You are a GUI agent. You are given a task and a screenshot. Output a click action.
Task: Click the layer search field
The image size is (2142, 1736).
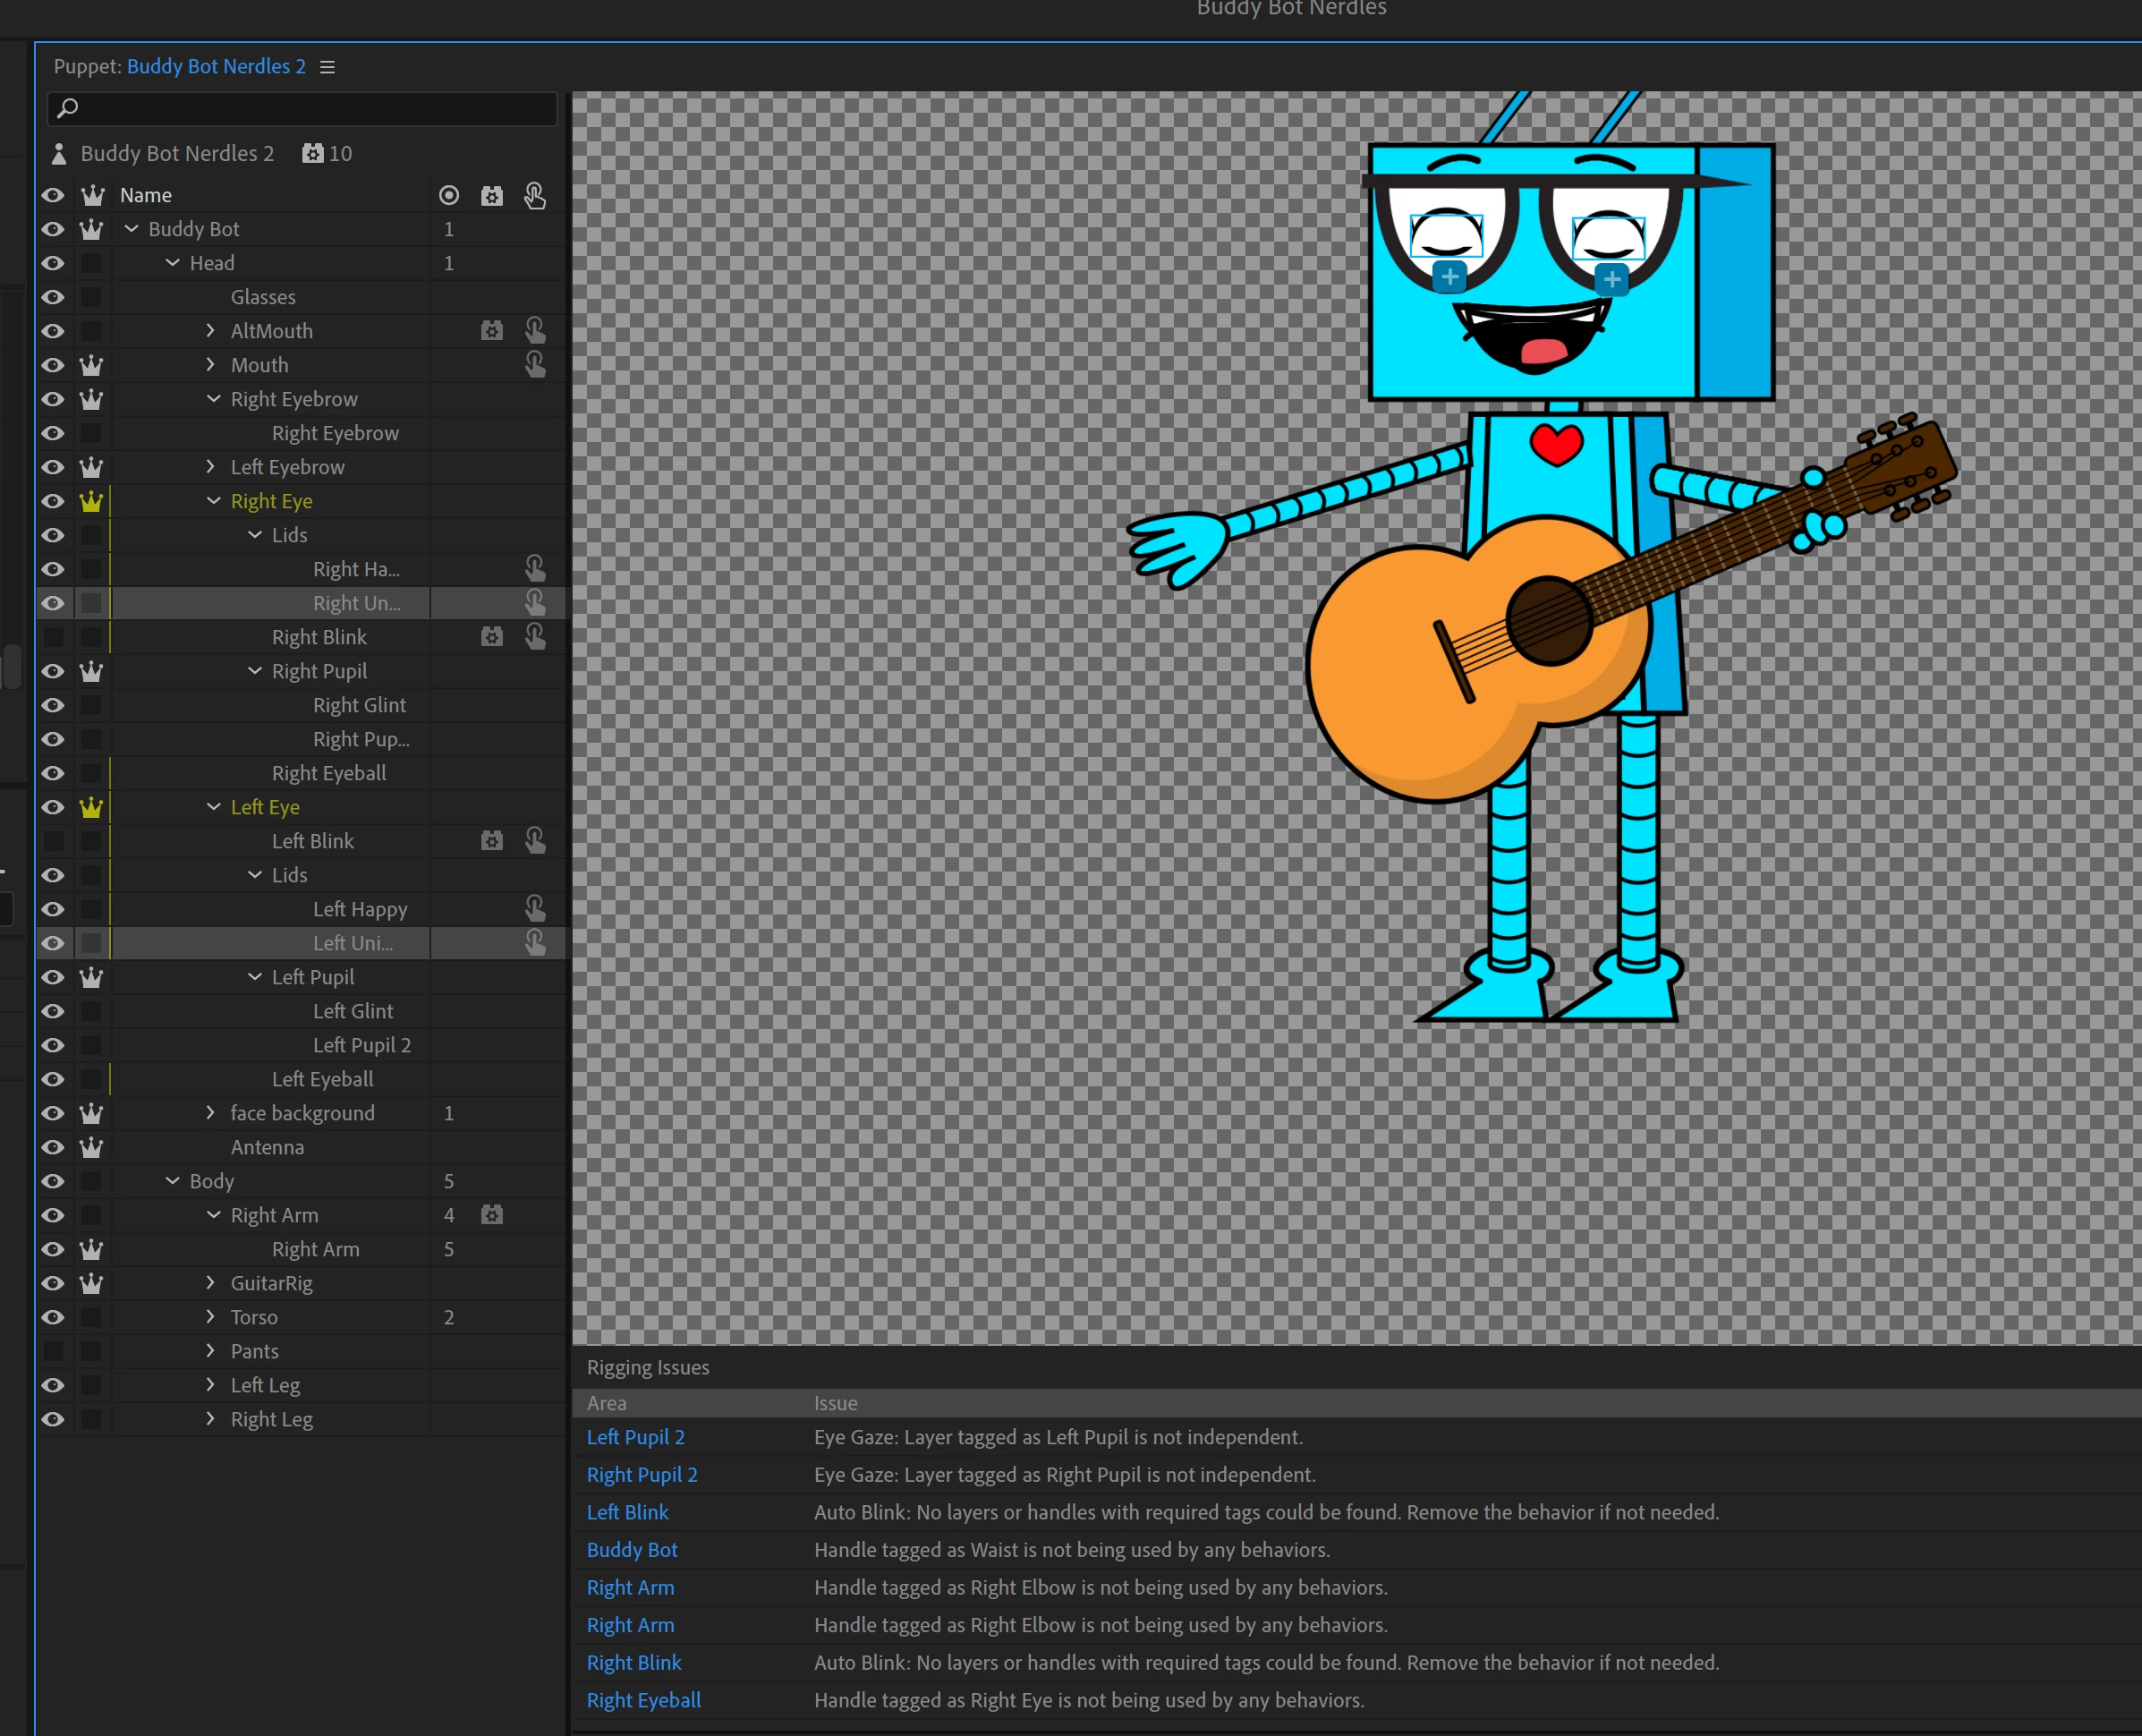point(302,108)
